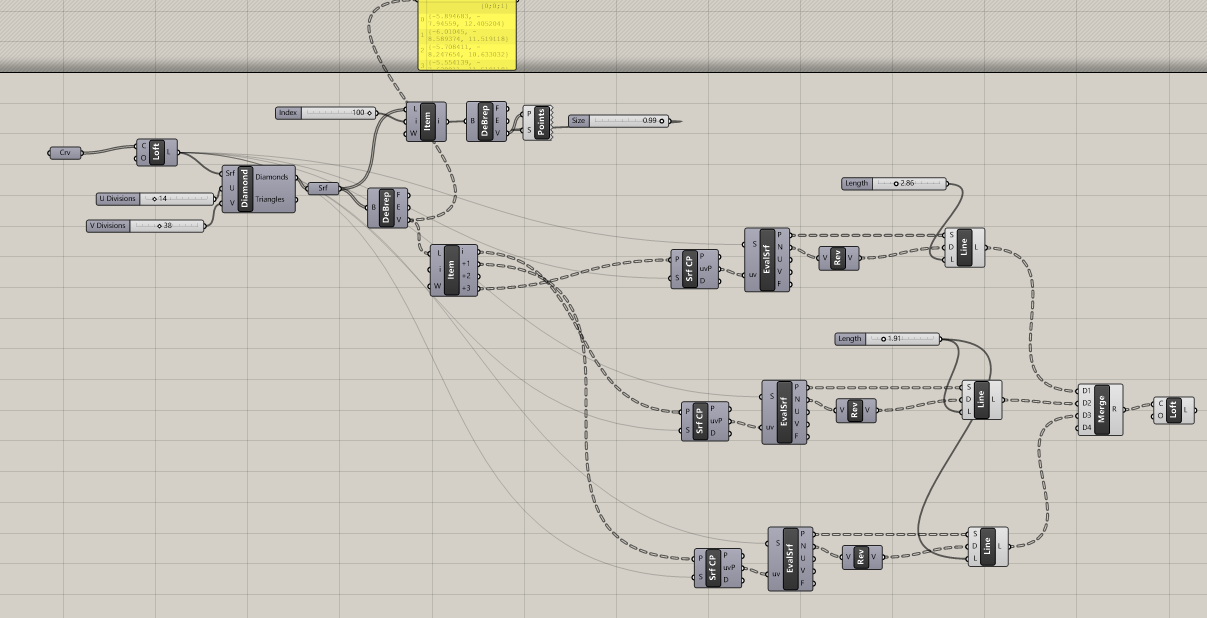This screenshot has width=1207, height=618.
Task: Click the Item component with +1 output
Action: coord(451,270)
